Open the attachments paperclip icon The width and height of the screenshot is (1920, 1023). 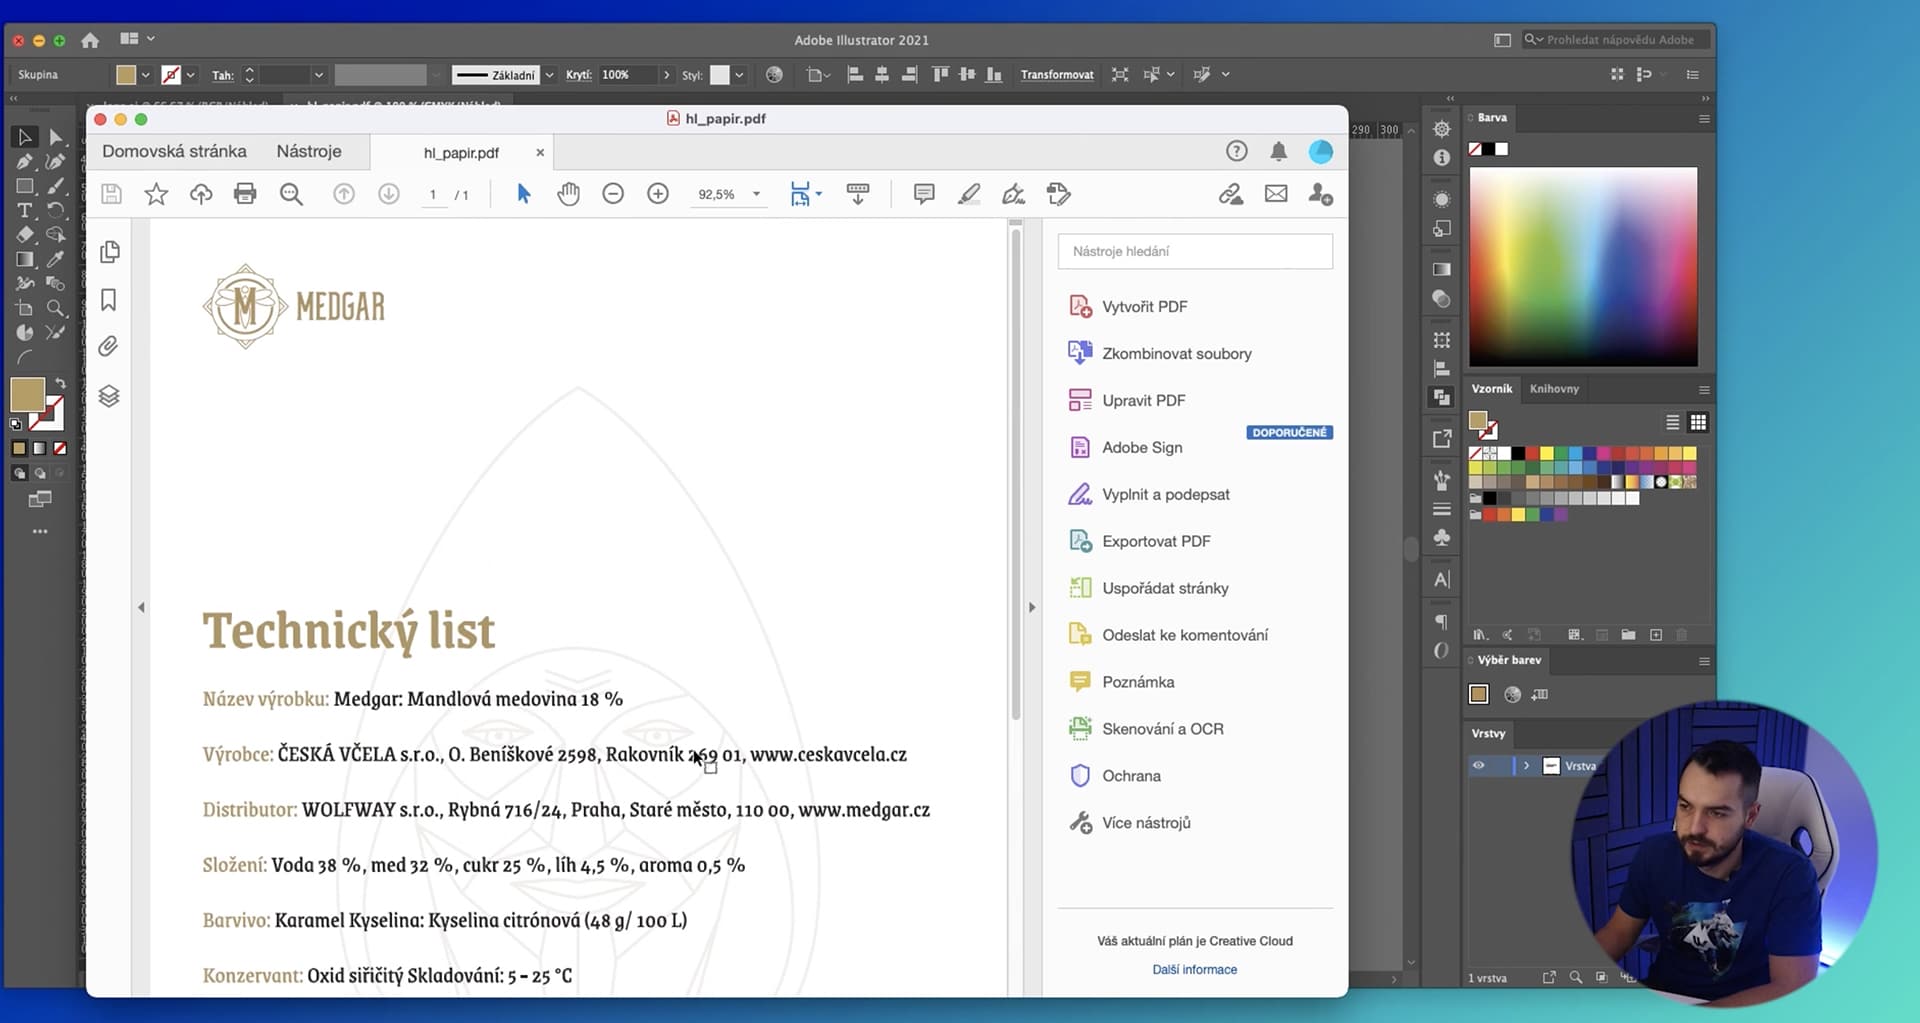point(109,347)
